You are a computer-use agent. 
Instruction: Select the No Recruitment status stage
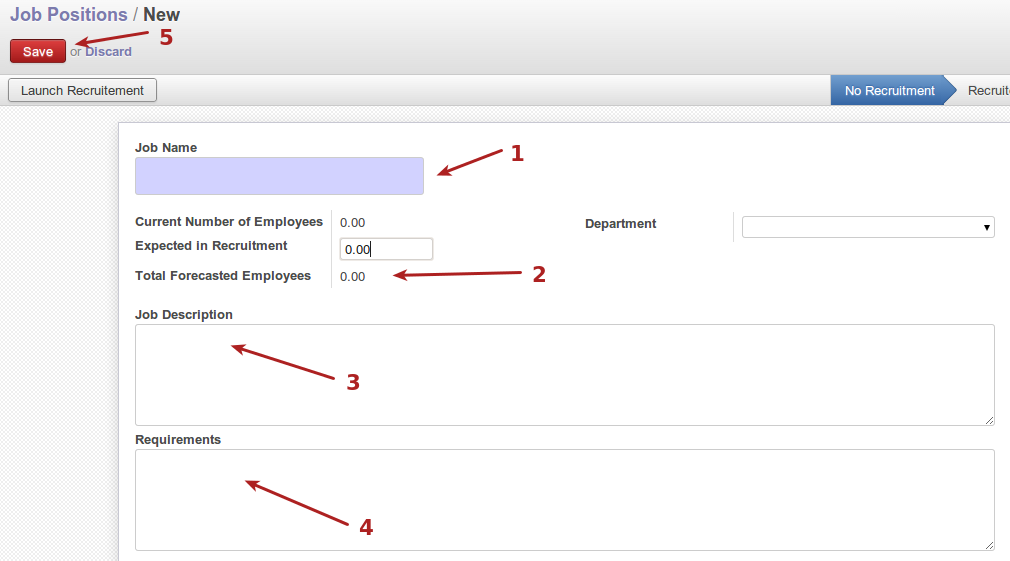889,90
